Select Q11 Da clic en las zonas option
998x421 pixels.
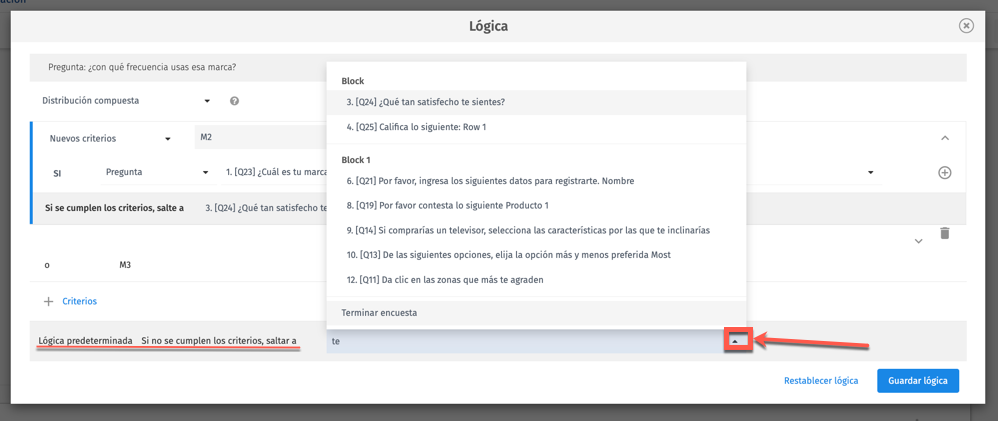(x=536, y=280)
